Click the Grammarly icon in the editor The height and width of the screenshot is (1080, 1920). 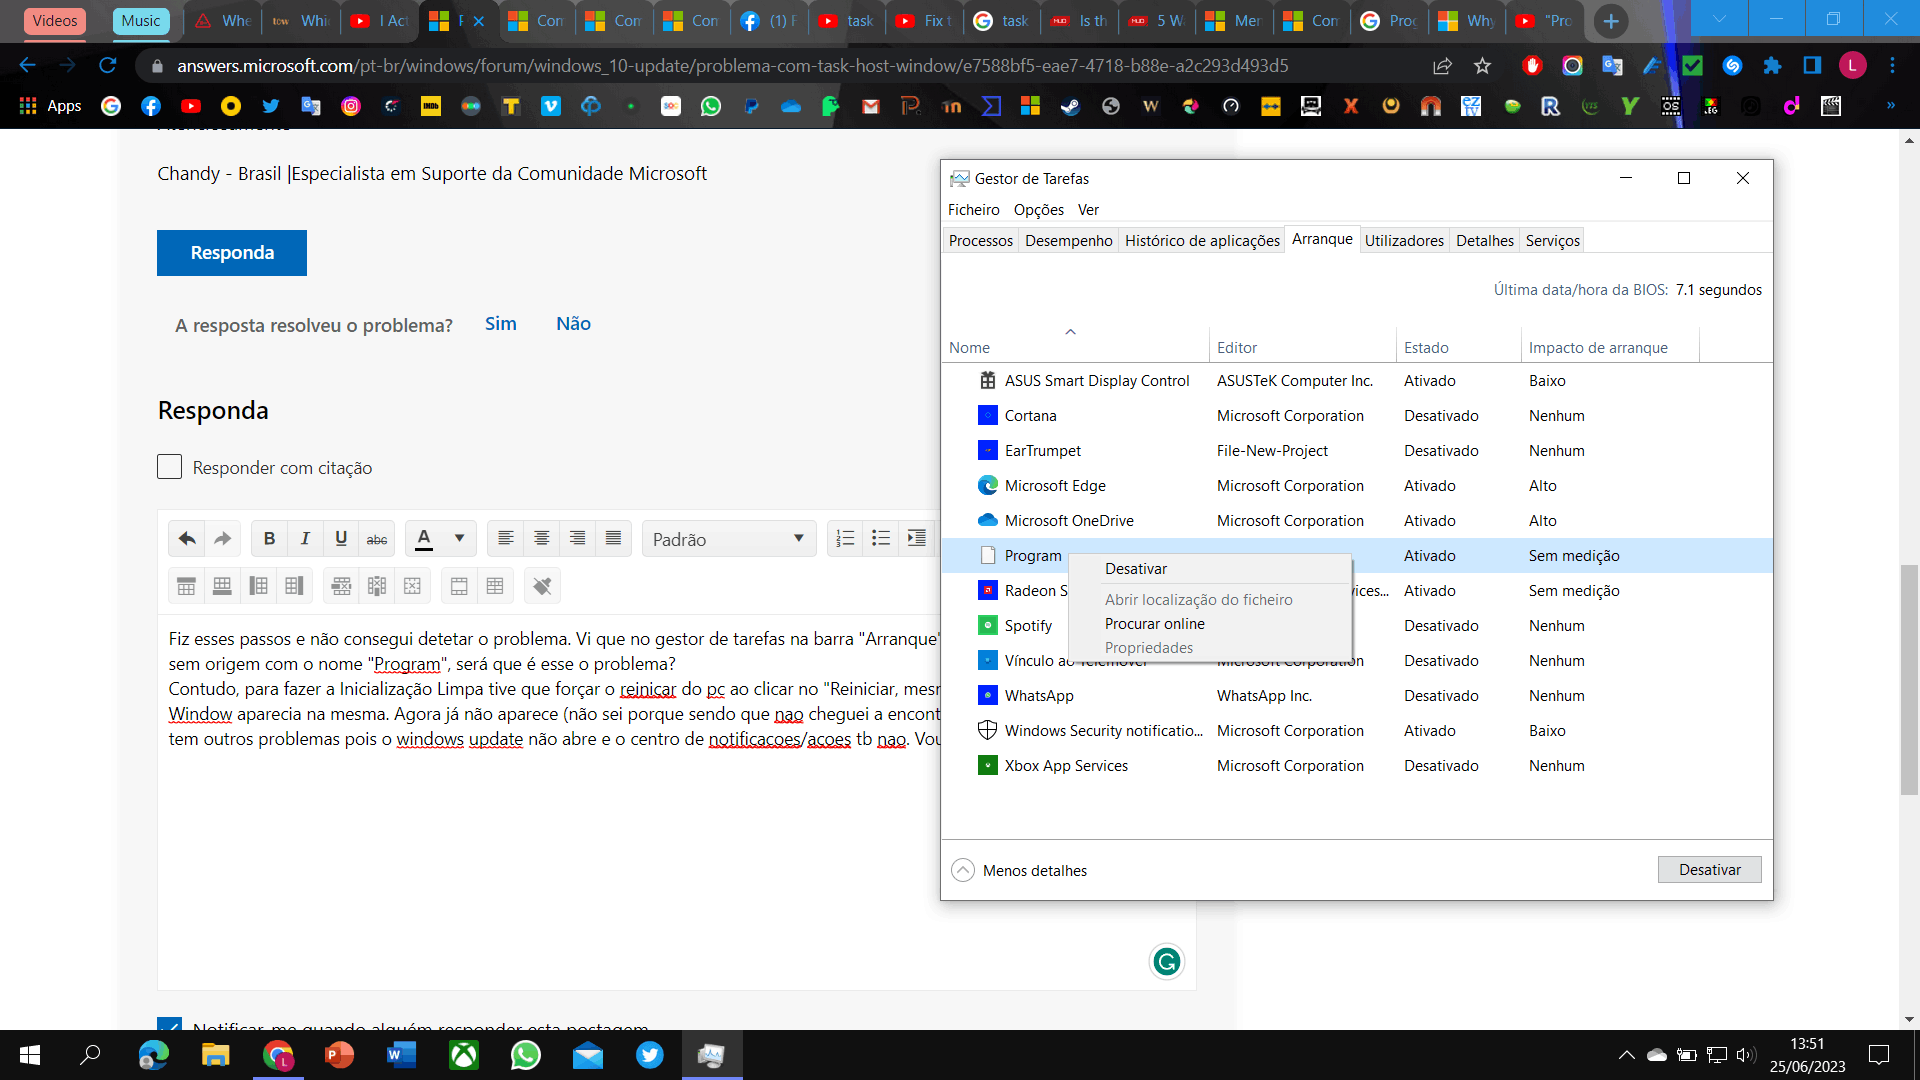pos(1166,962)
